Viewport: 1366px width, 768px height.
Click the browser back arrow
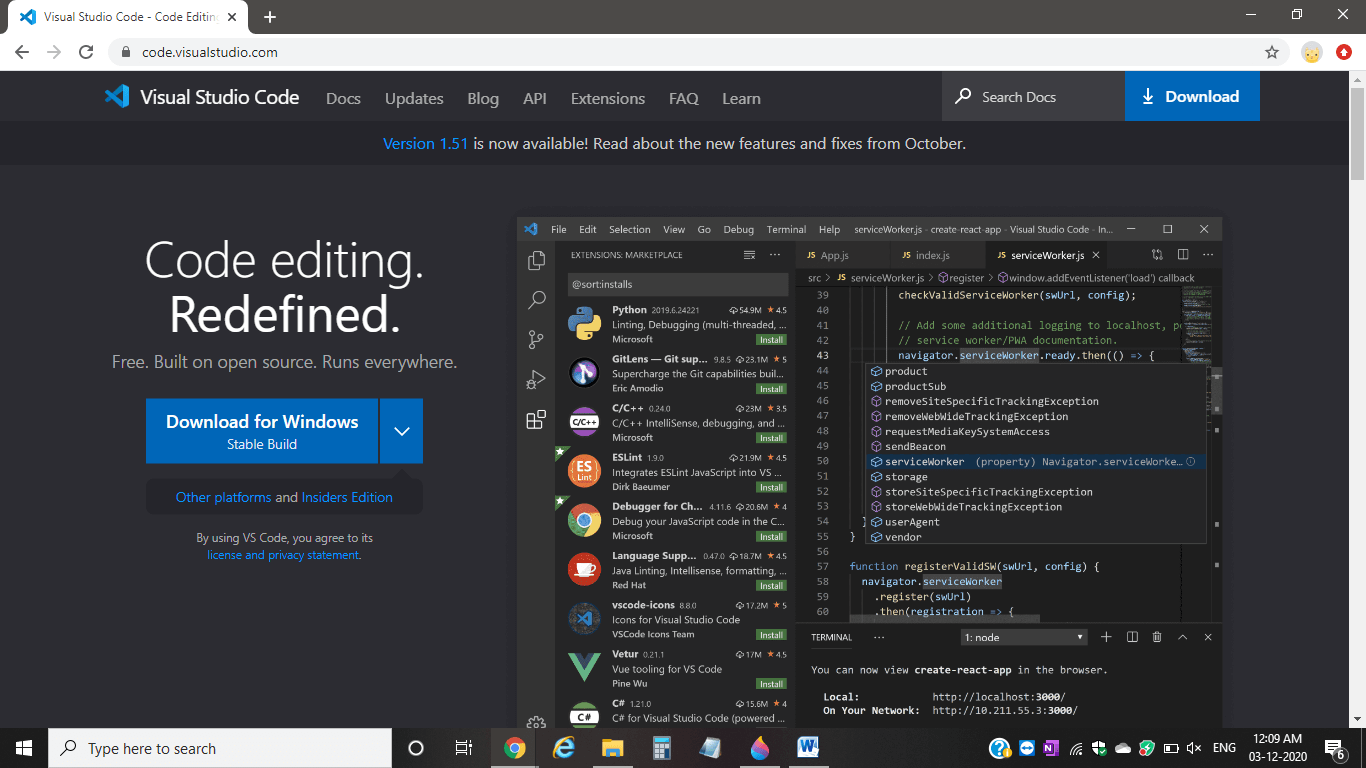22,52
